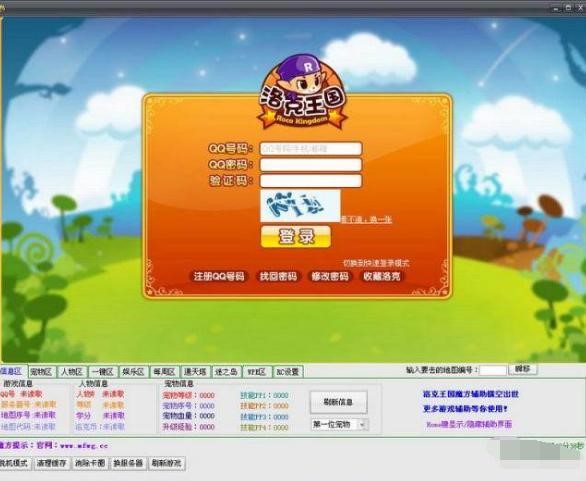The width and height of the screenshot is (586, 481).
Task: Switch to the 宠物区 tab
Action: tap(42, 372)
